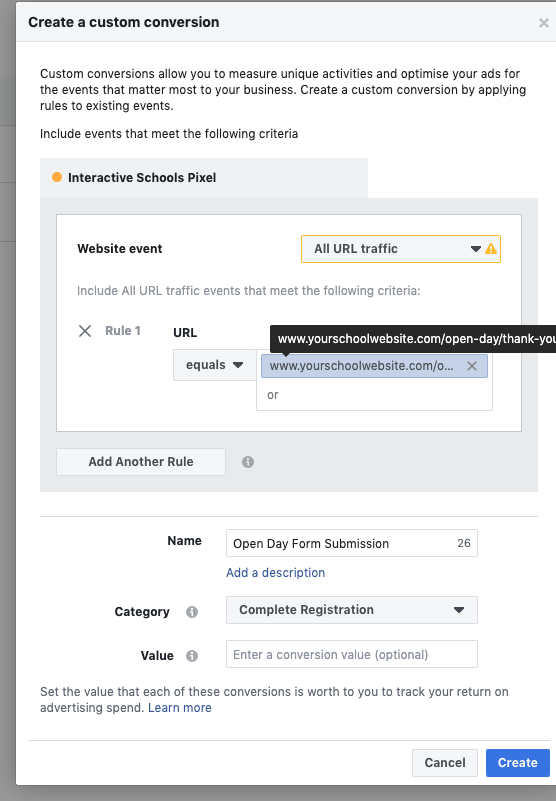Select the Interactive Schools Pixel tab
556x801 pixels.
pos(204,178)
